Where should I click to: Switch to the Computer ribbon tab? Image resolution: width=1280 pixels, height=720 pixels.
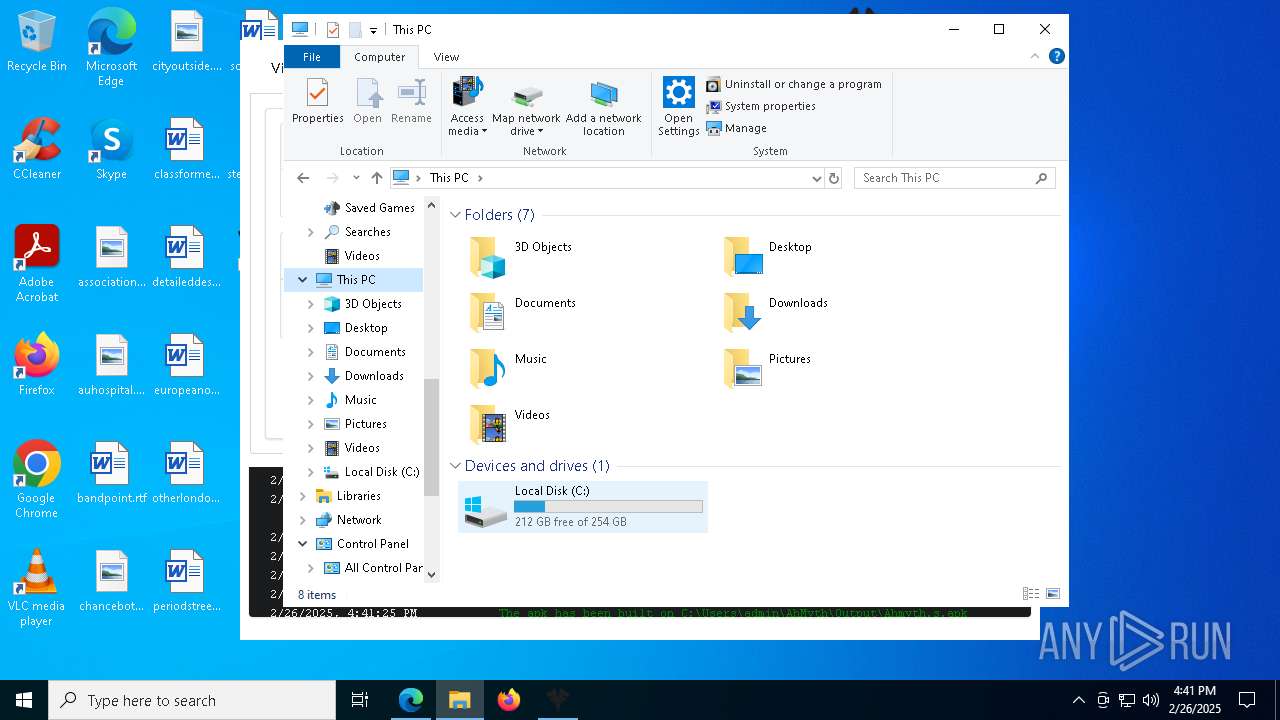[x=380, y=57]
